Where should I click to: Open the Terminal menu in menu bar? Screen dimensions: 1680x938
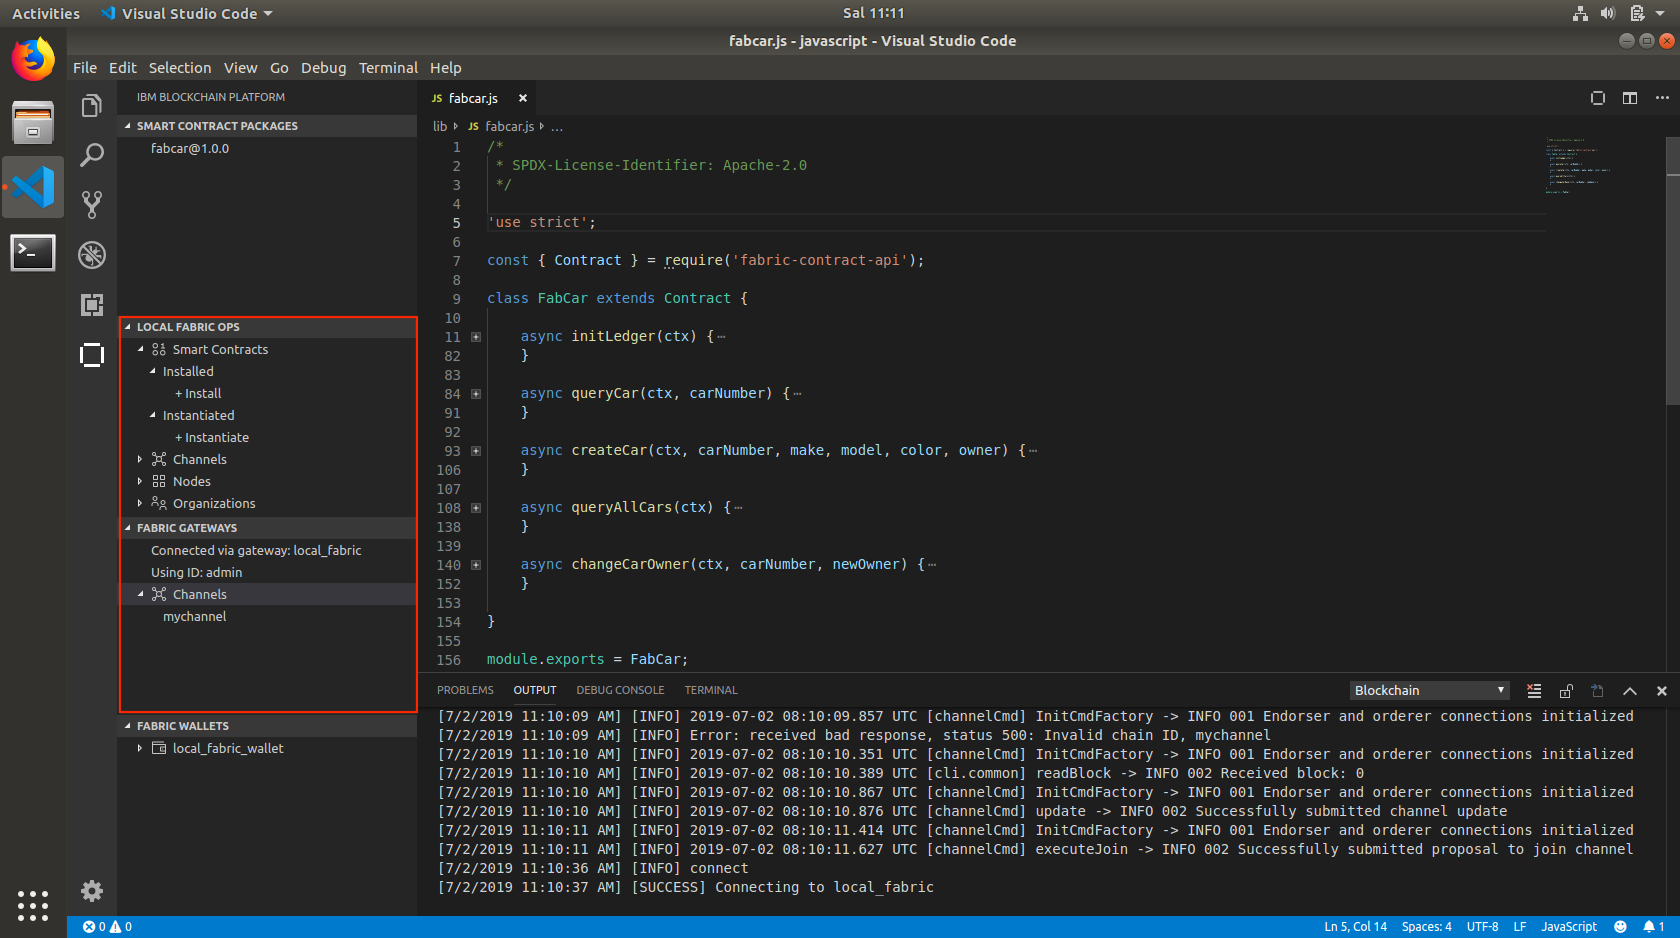[388, 68]
